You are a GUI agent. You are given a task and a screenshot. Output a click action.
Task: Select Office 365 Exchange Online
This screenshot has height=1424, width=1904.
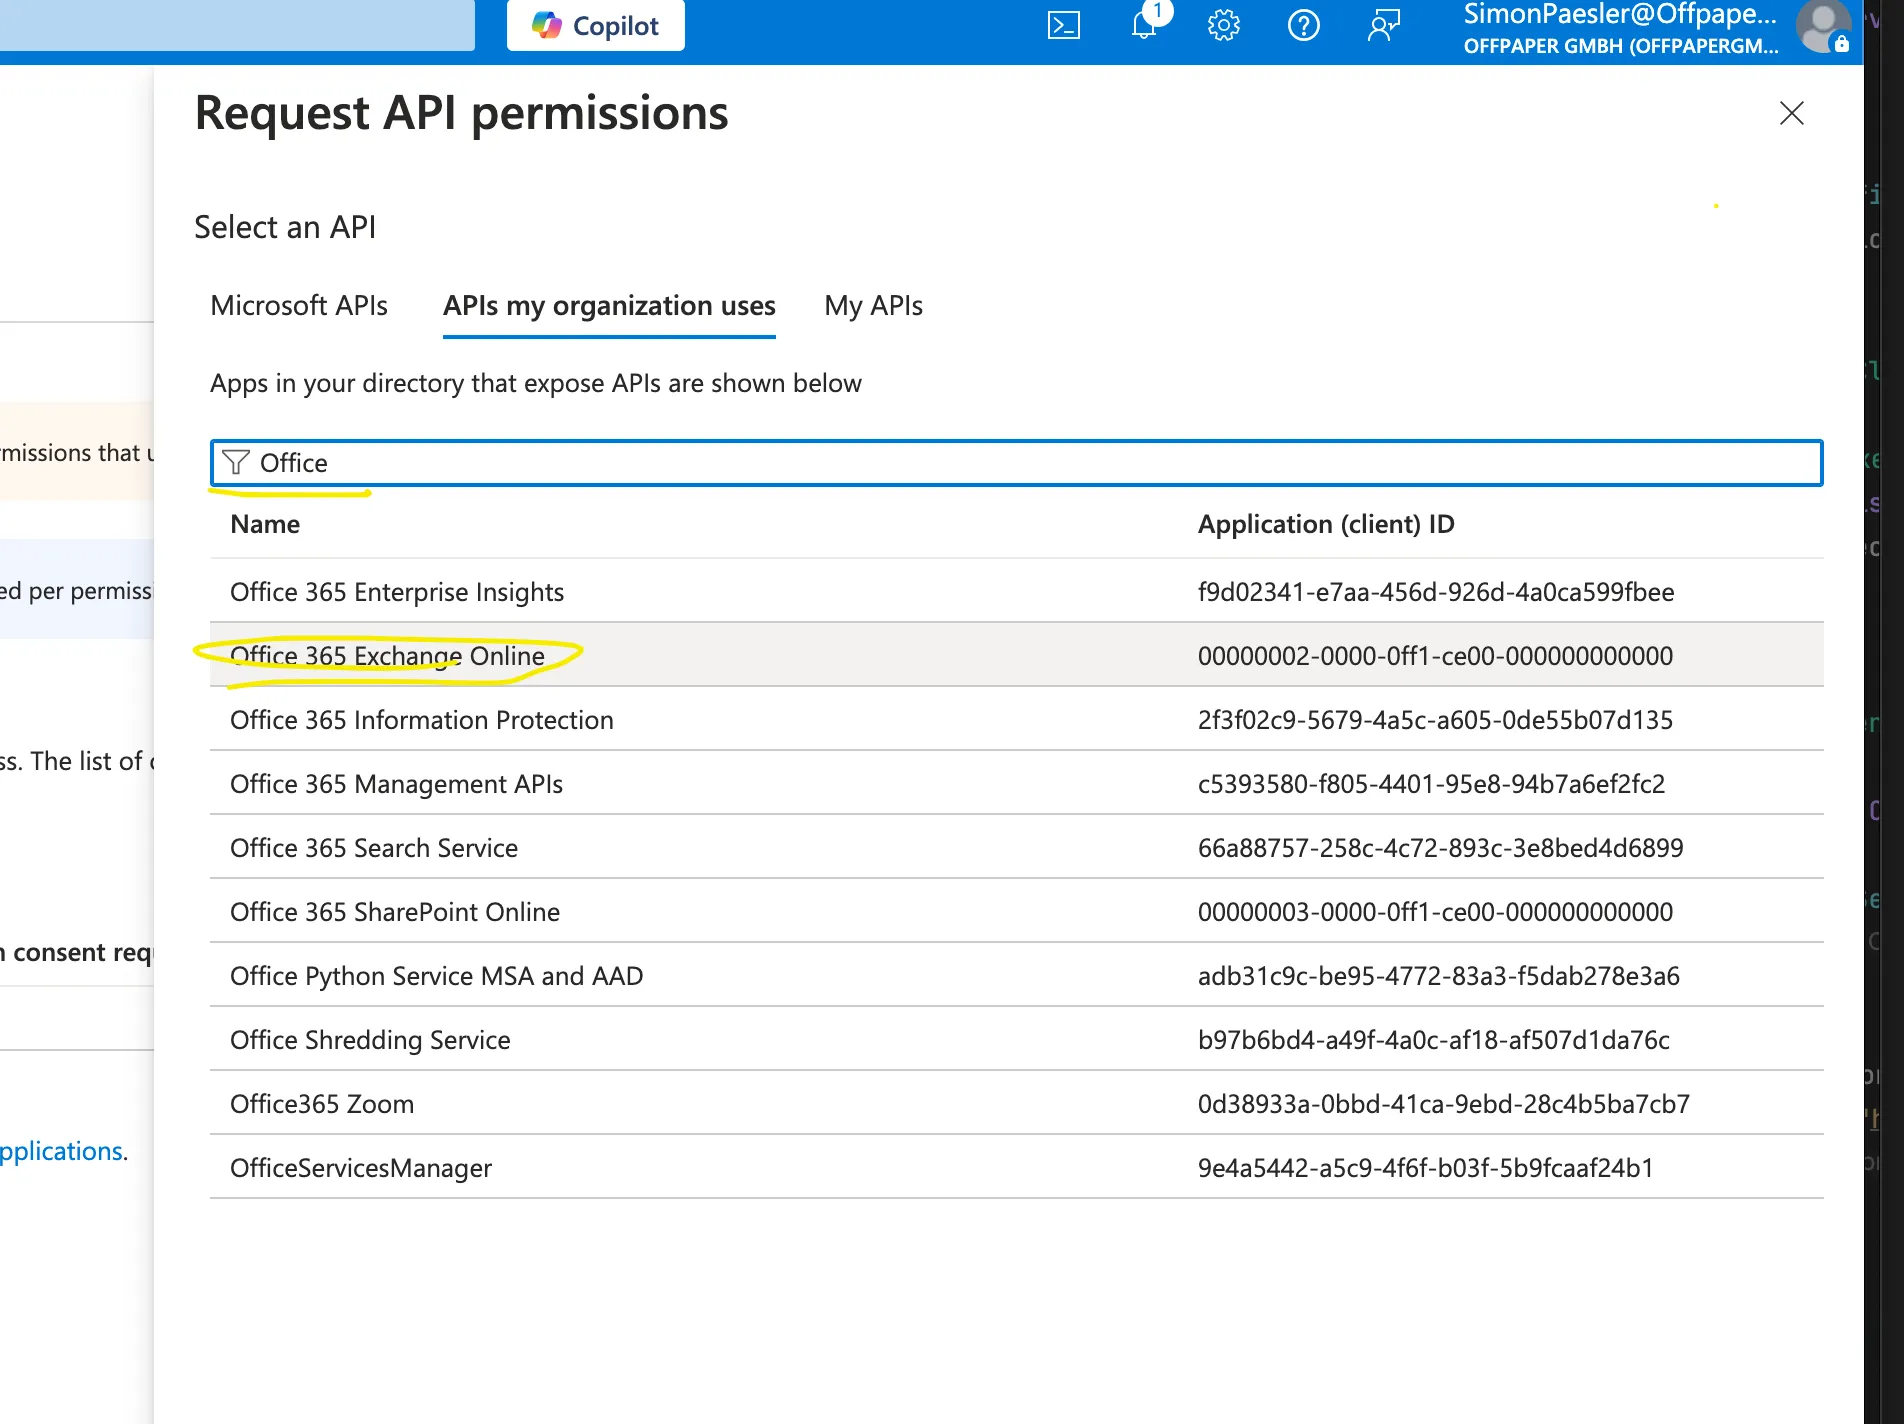388,656
